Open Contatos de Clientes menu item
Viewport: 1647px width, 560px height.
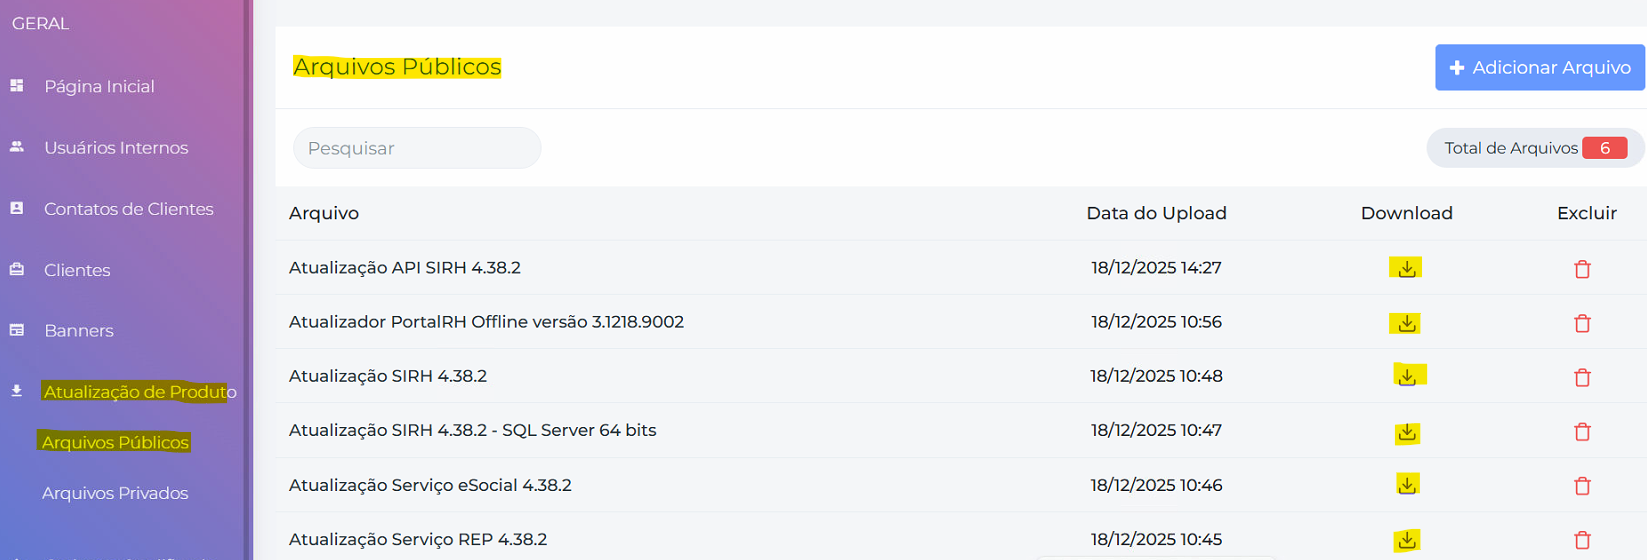click(x=128, y=209)
